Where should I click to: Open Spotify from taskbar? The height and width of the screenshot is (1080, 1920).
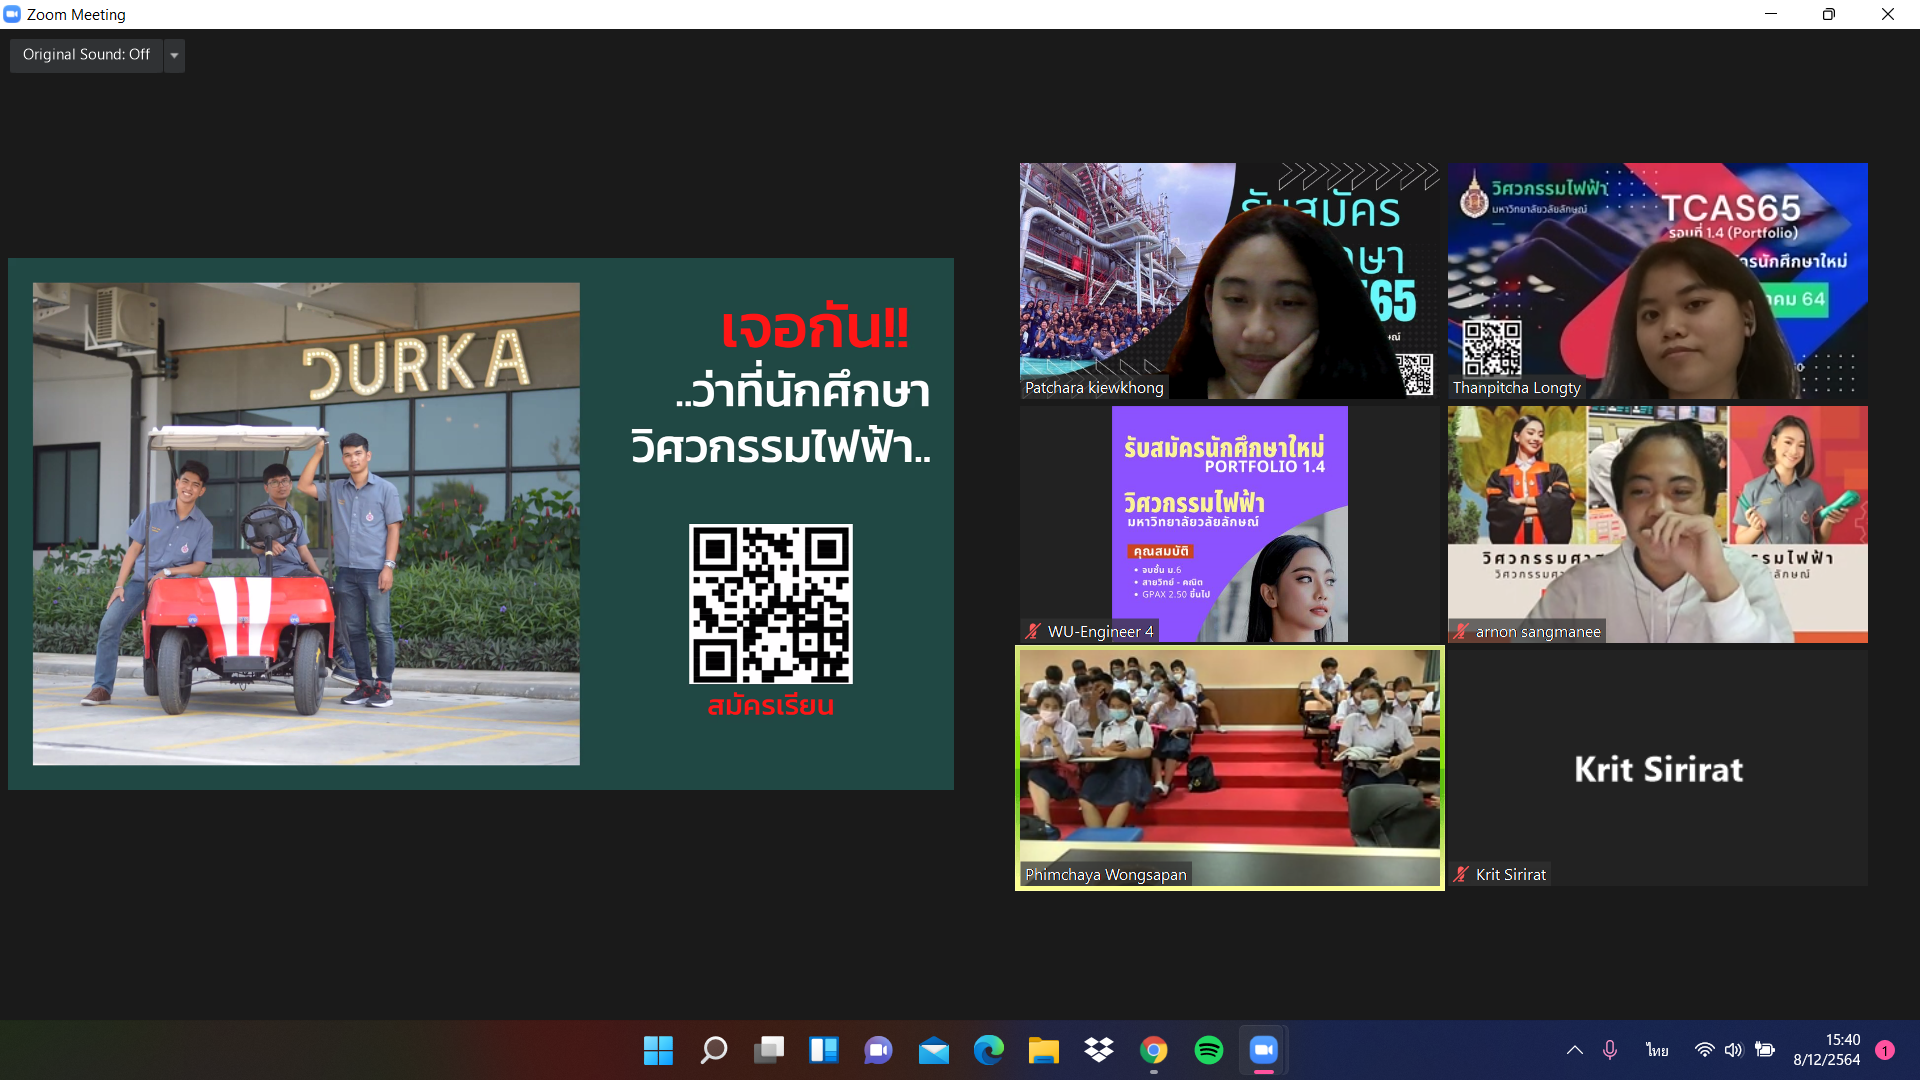pos(1208,1050)
